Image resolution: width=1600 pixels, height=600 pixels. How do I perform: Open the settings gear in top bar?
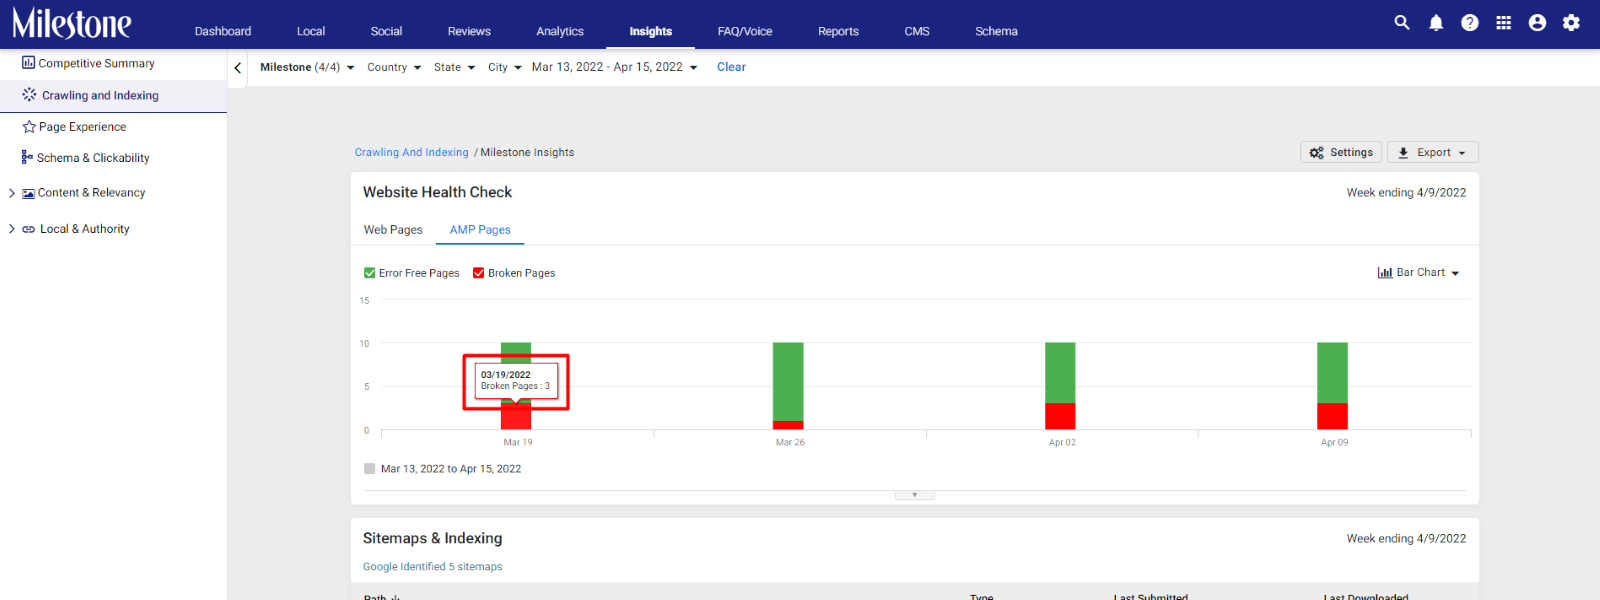pyautogui.click(x=1571, y=22)
